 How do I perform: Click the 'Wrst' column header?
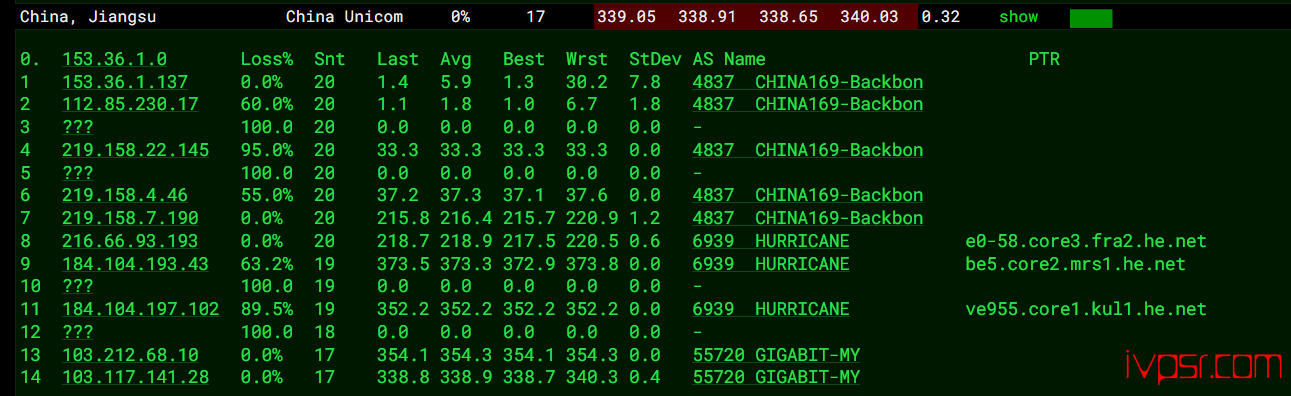click(587, 60)
